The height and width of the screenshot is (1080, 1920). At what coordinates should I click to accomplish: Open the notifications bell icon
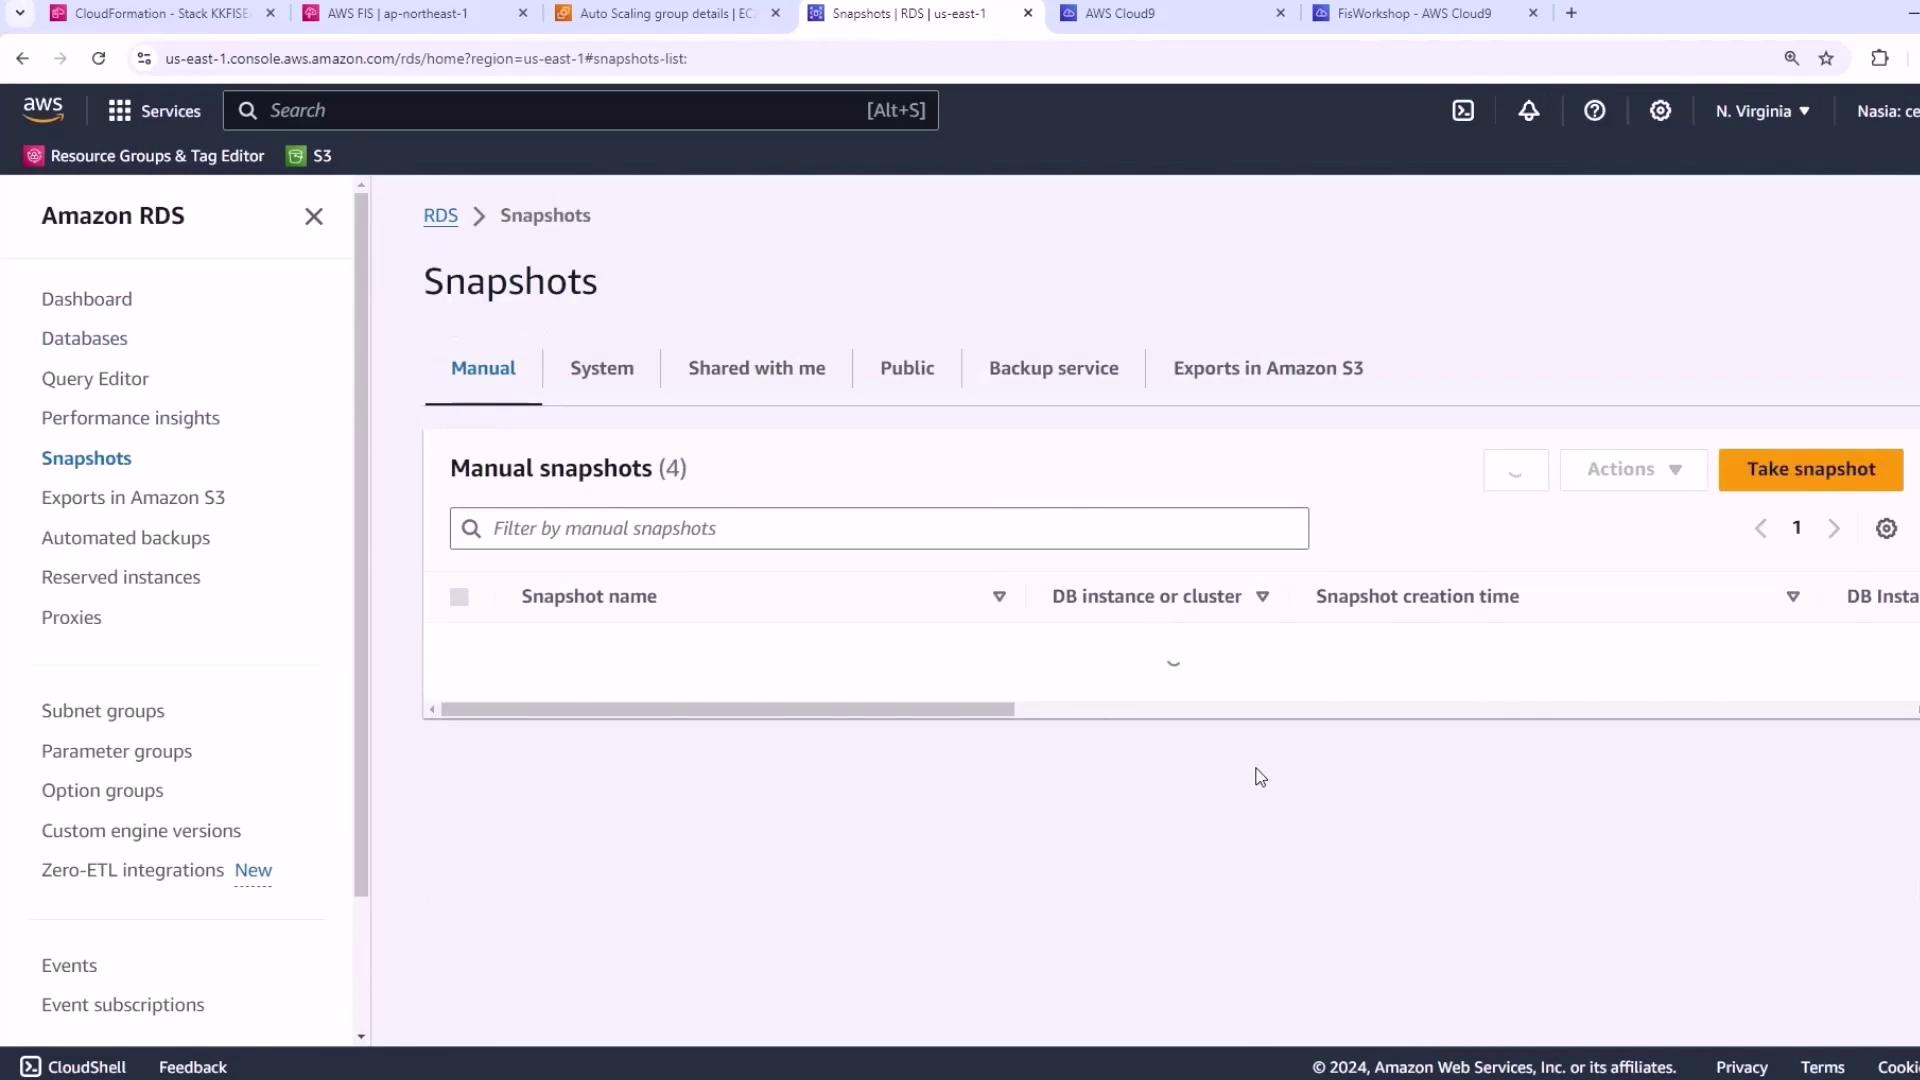[1528, 111]
